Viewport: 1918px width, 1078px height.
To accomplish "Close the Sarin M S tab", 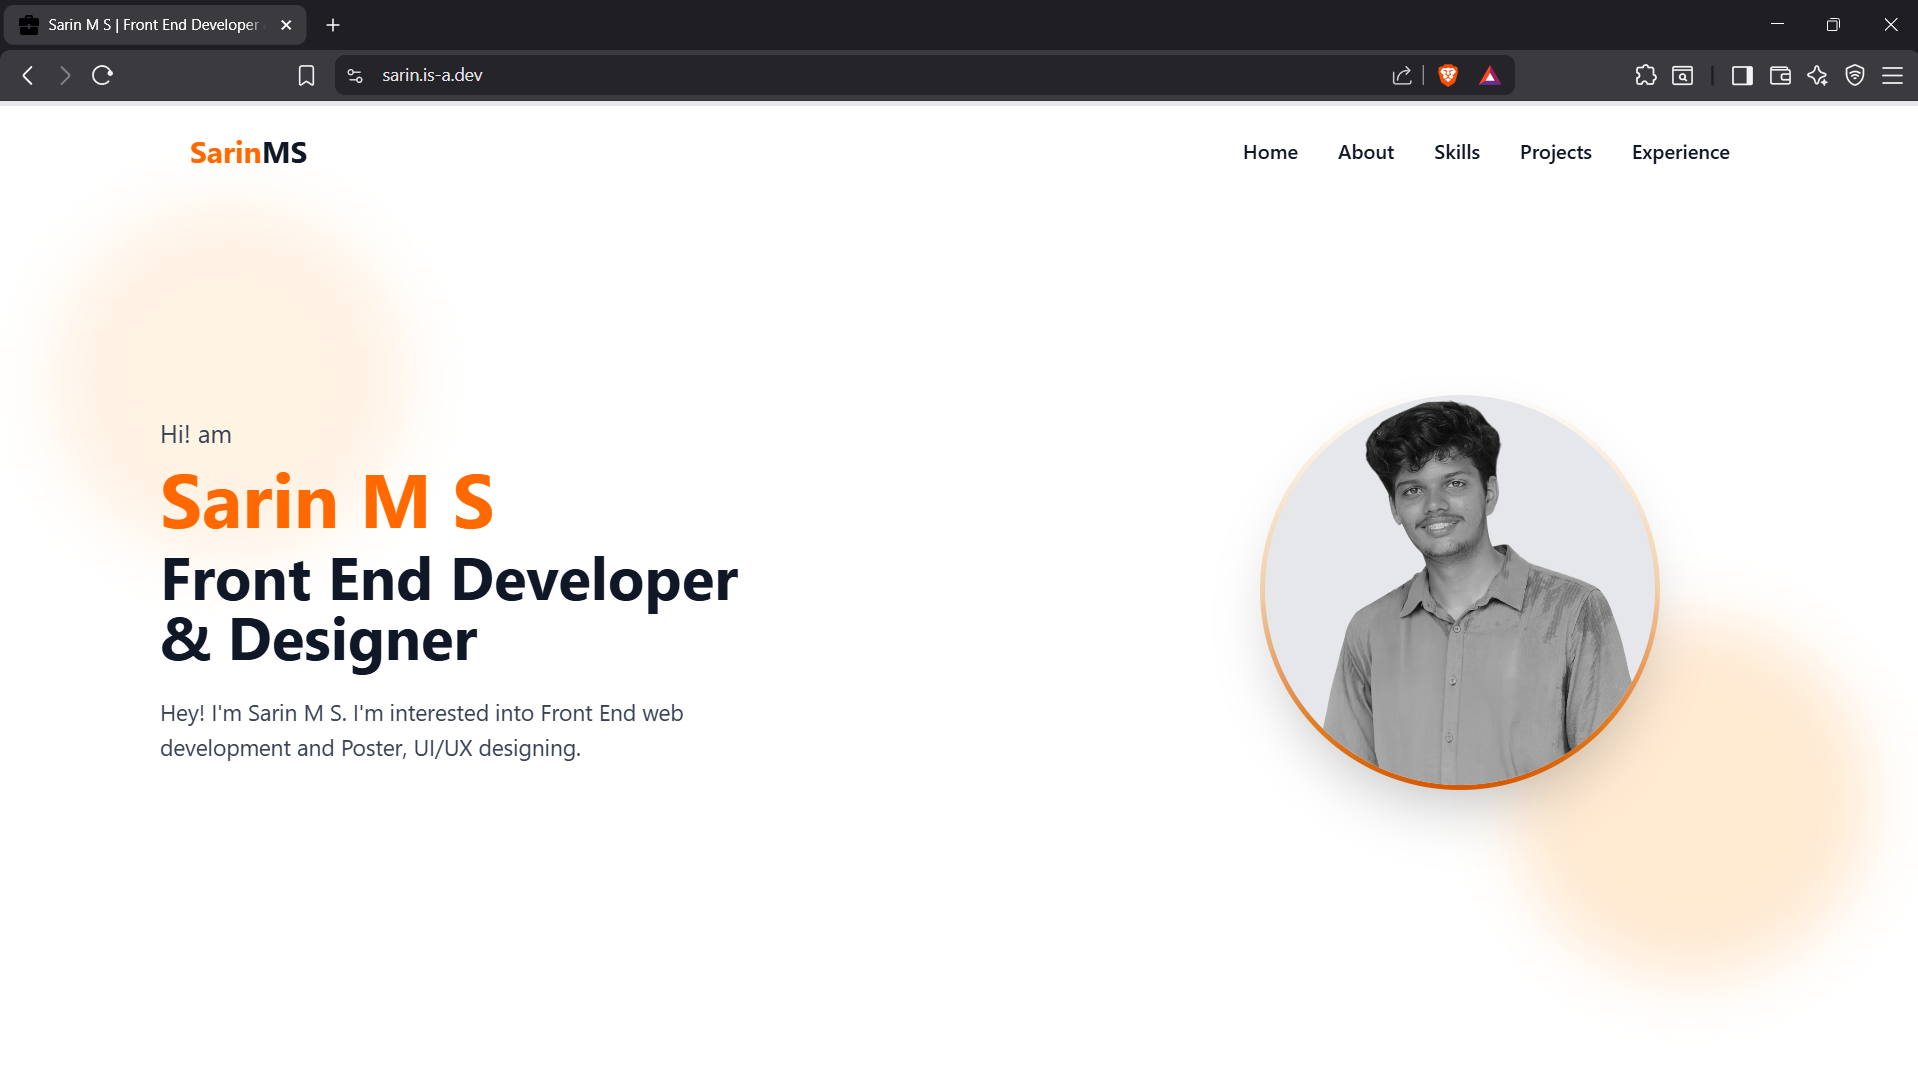I will pyautogui.click(x=286, y=25).
